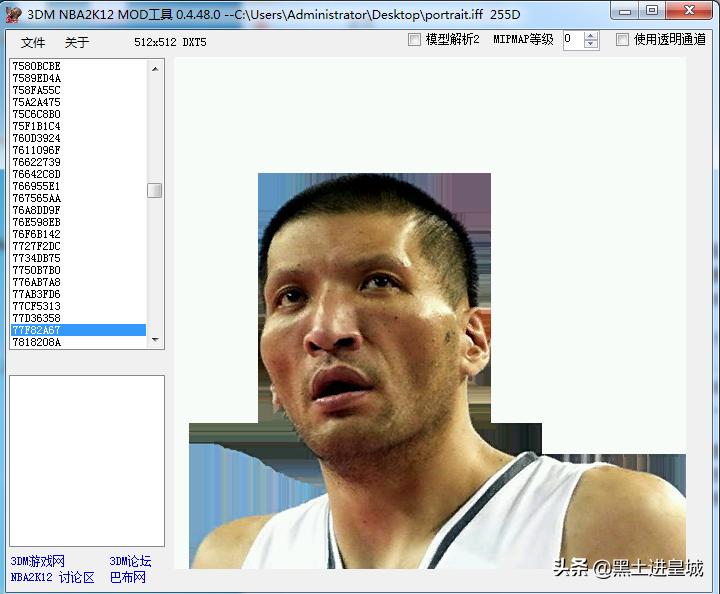Select entry 75C6C8B0 in the list
This screenshot has height=594, width=720.
[x=78, y=114]
